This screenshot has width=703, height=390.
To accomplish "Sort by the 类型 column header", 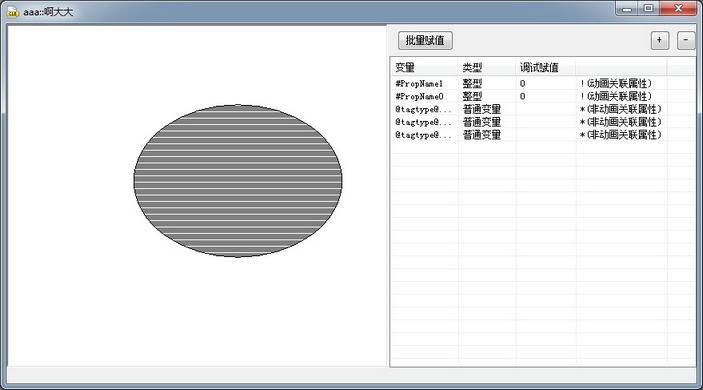I will [487, 67].
